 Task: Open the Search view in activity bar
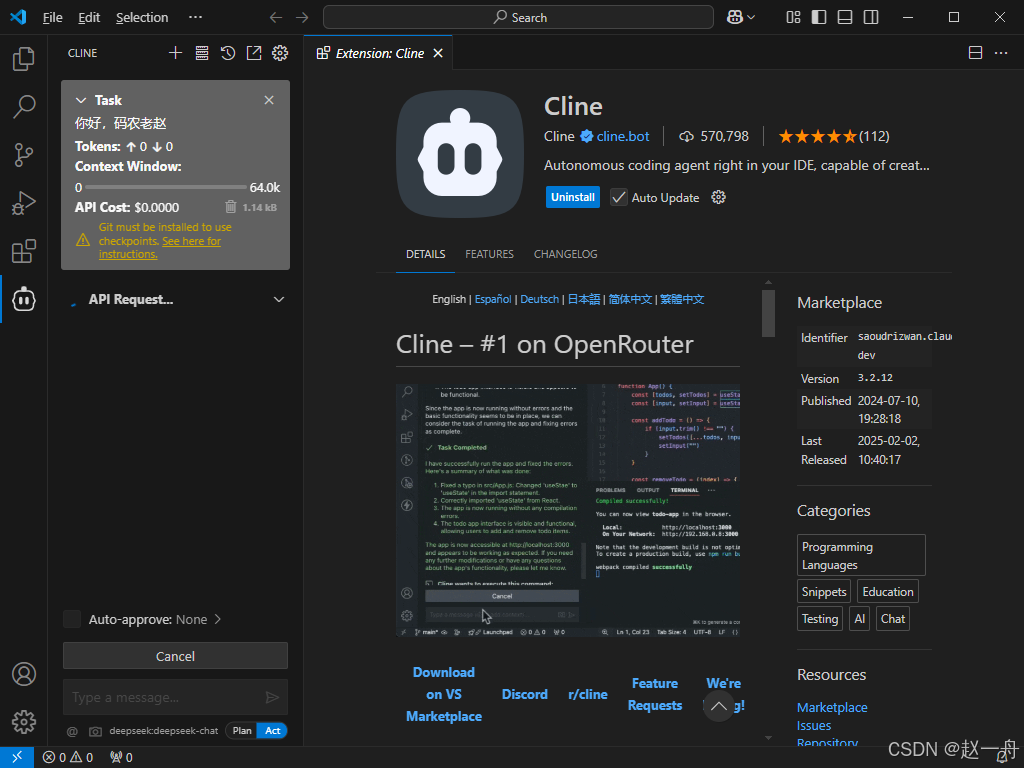tap(24, 106)
